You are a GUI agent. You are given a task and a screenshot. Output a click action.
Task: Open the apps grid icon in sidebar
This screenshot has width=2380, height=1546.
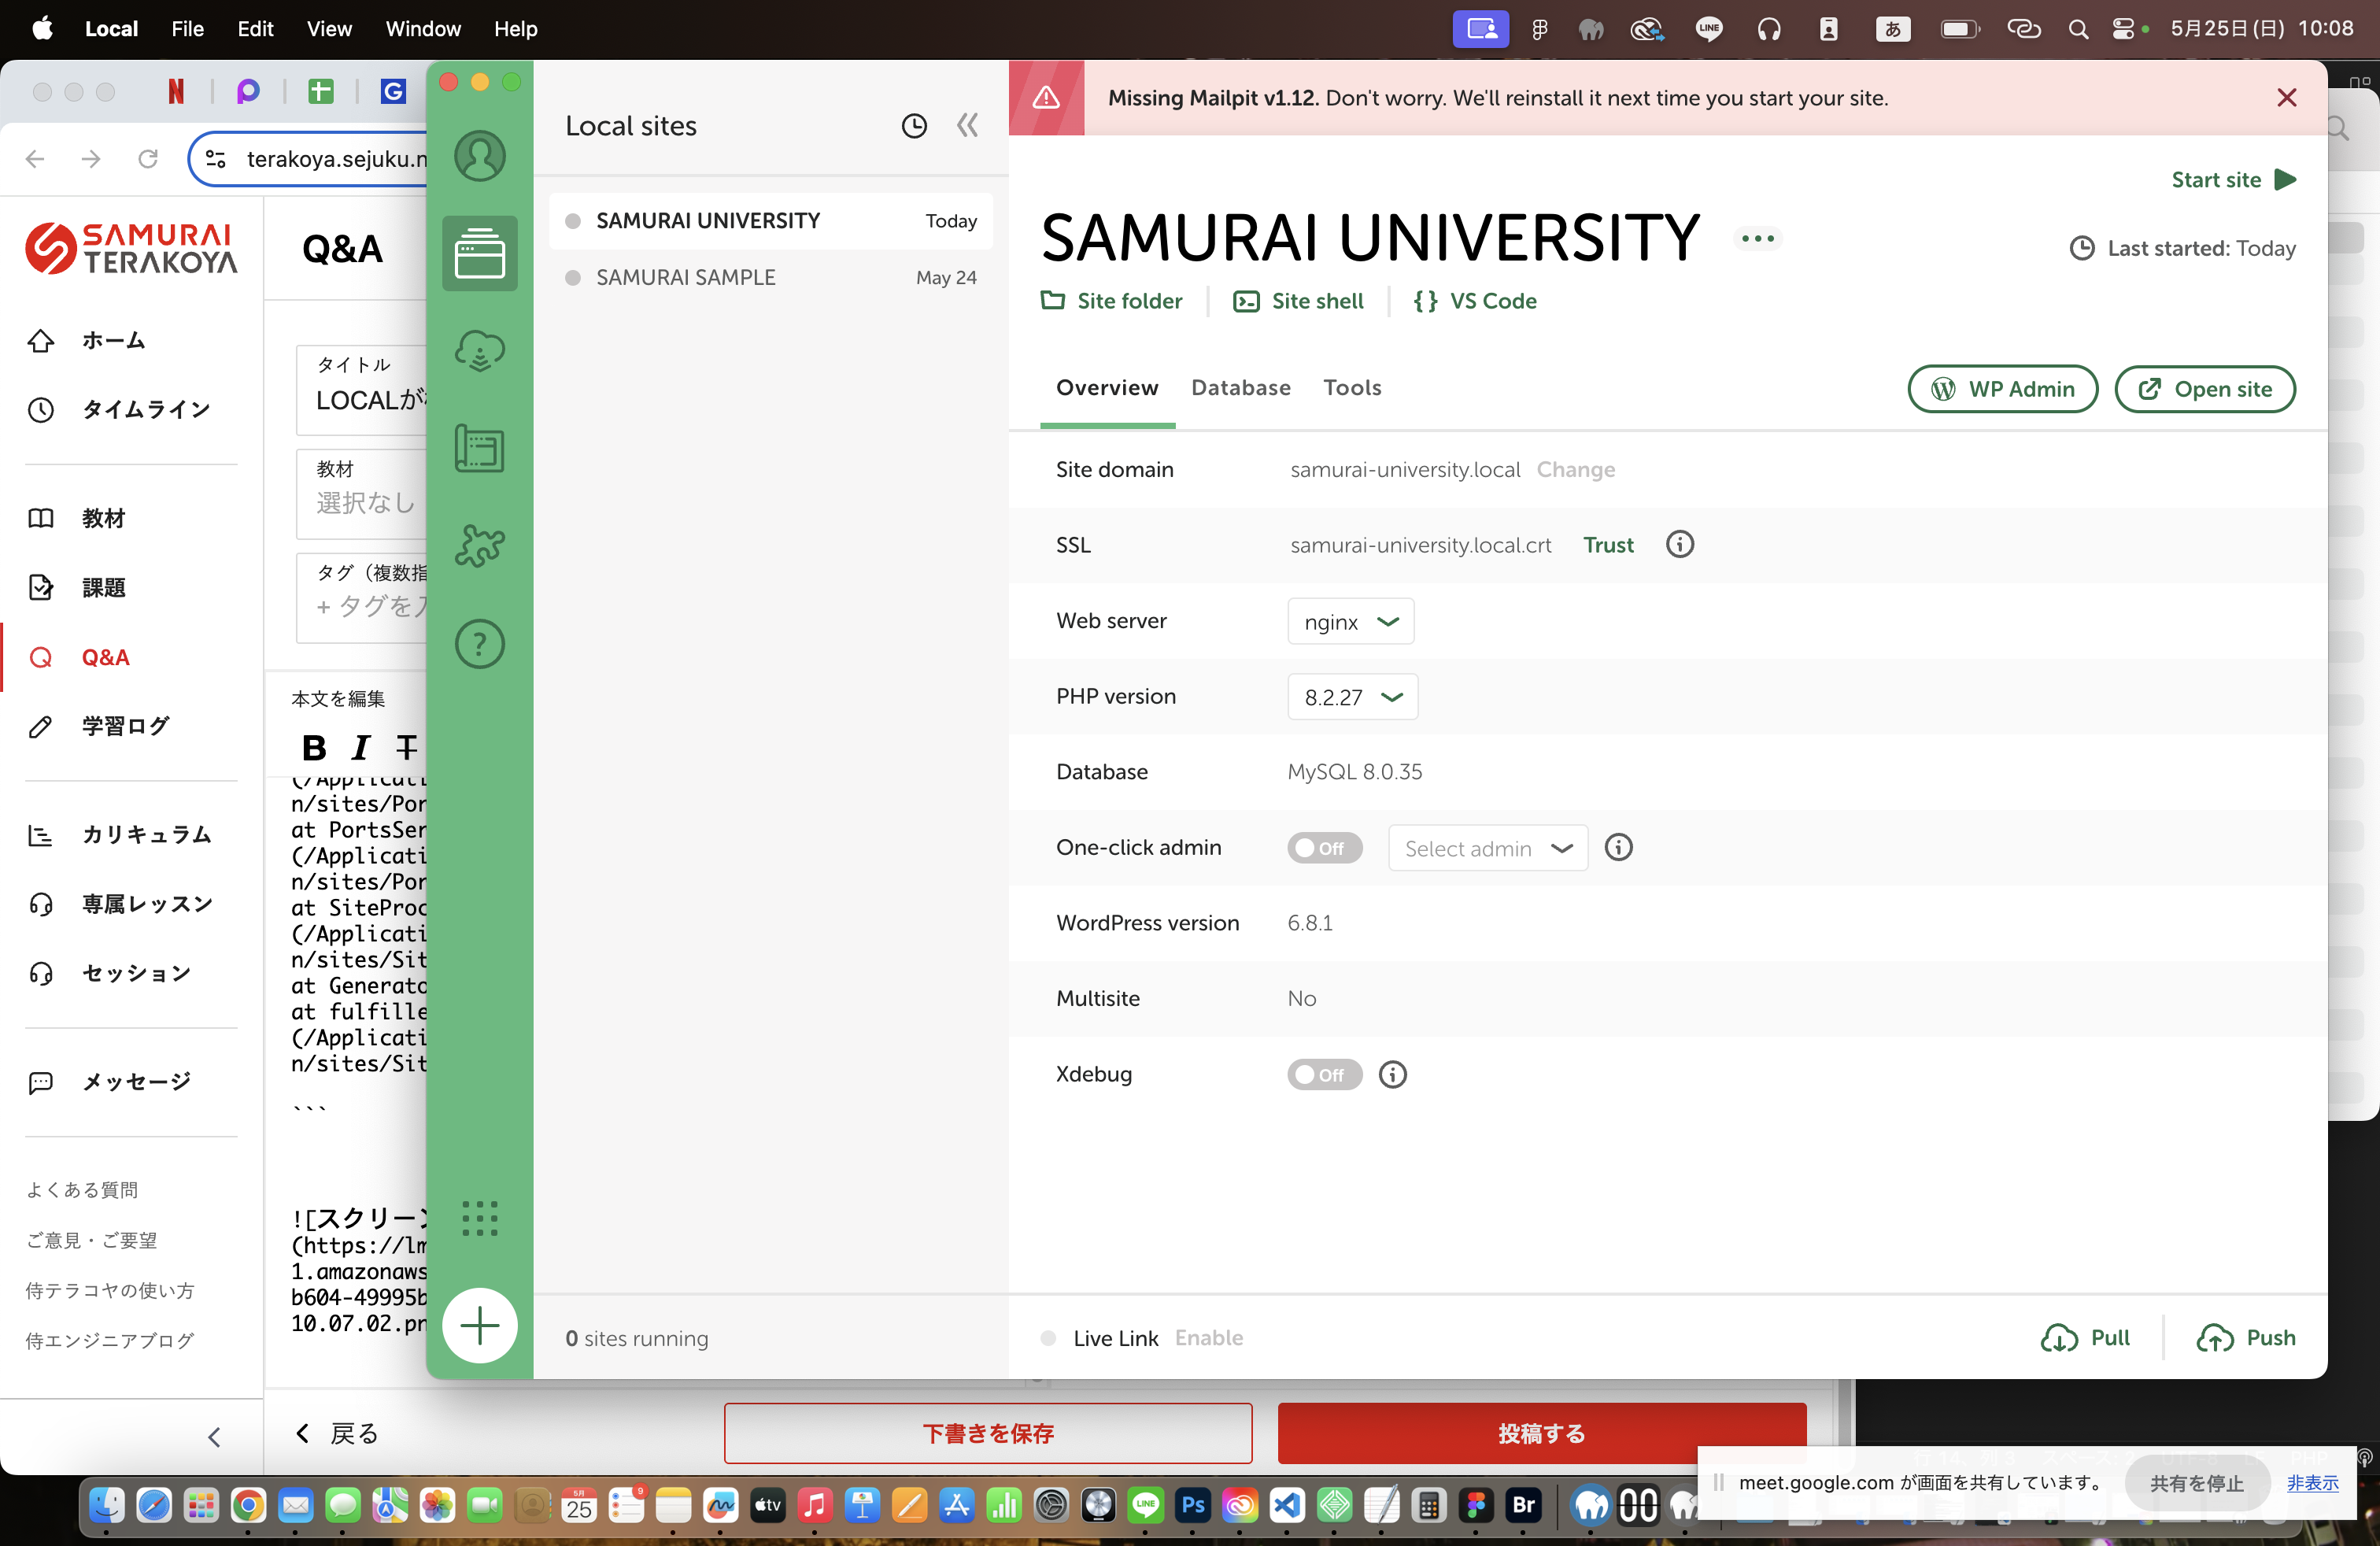480,1218
